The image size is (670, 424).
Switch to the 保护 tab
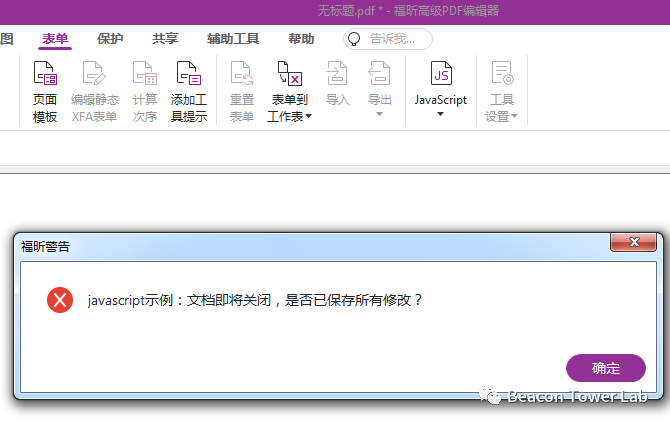[110, 39]
